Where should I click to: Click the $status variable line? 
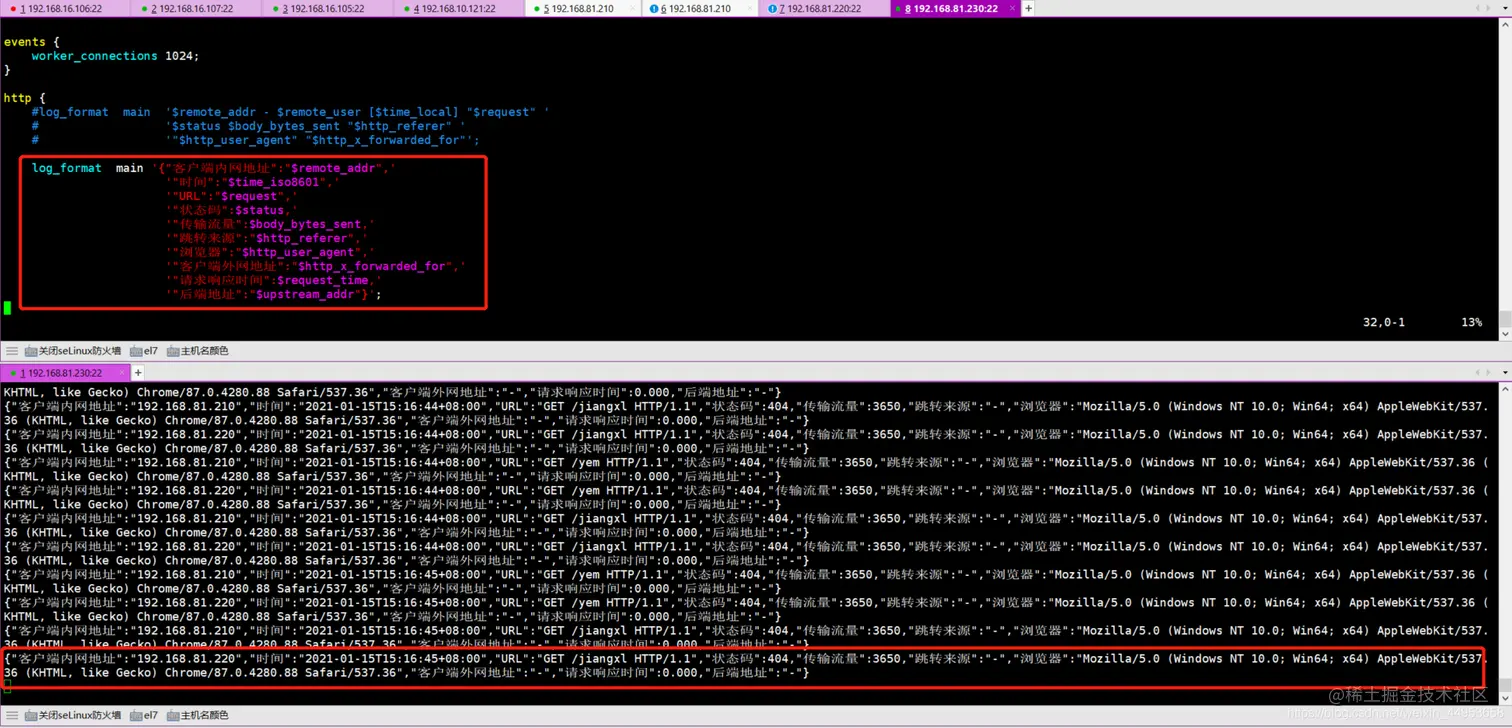click(x=232, y=210)
